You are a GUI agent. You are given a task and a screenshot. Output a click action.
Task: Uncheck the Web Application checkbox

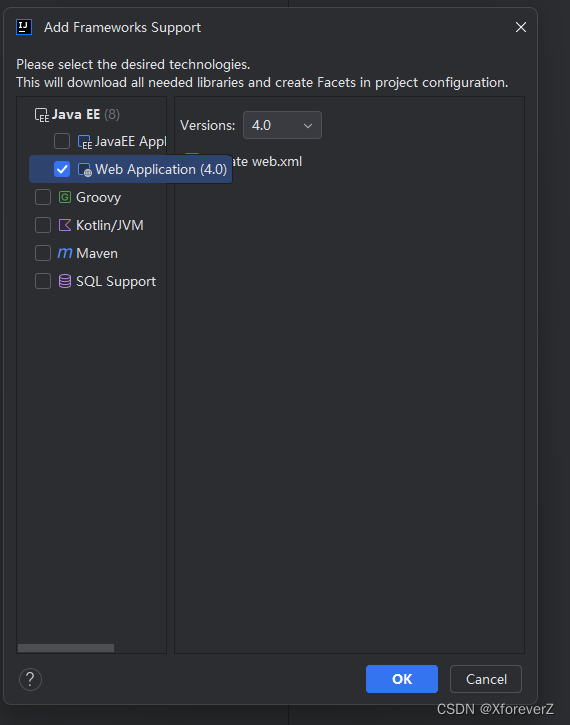click(62, 169)
